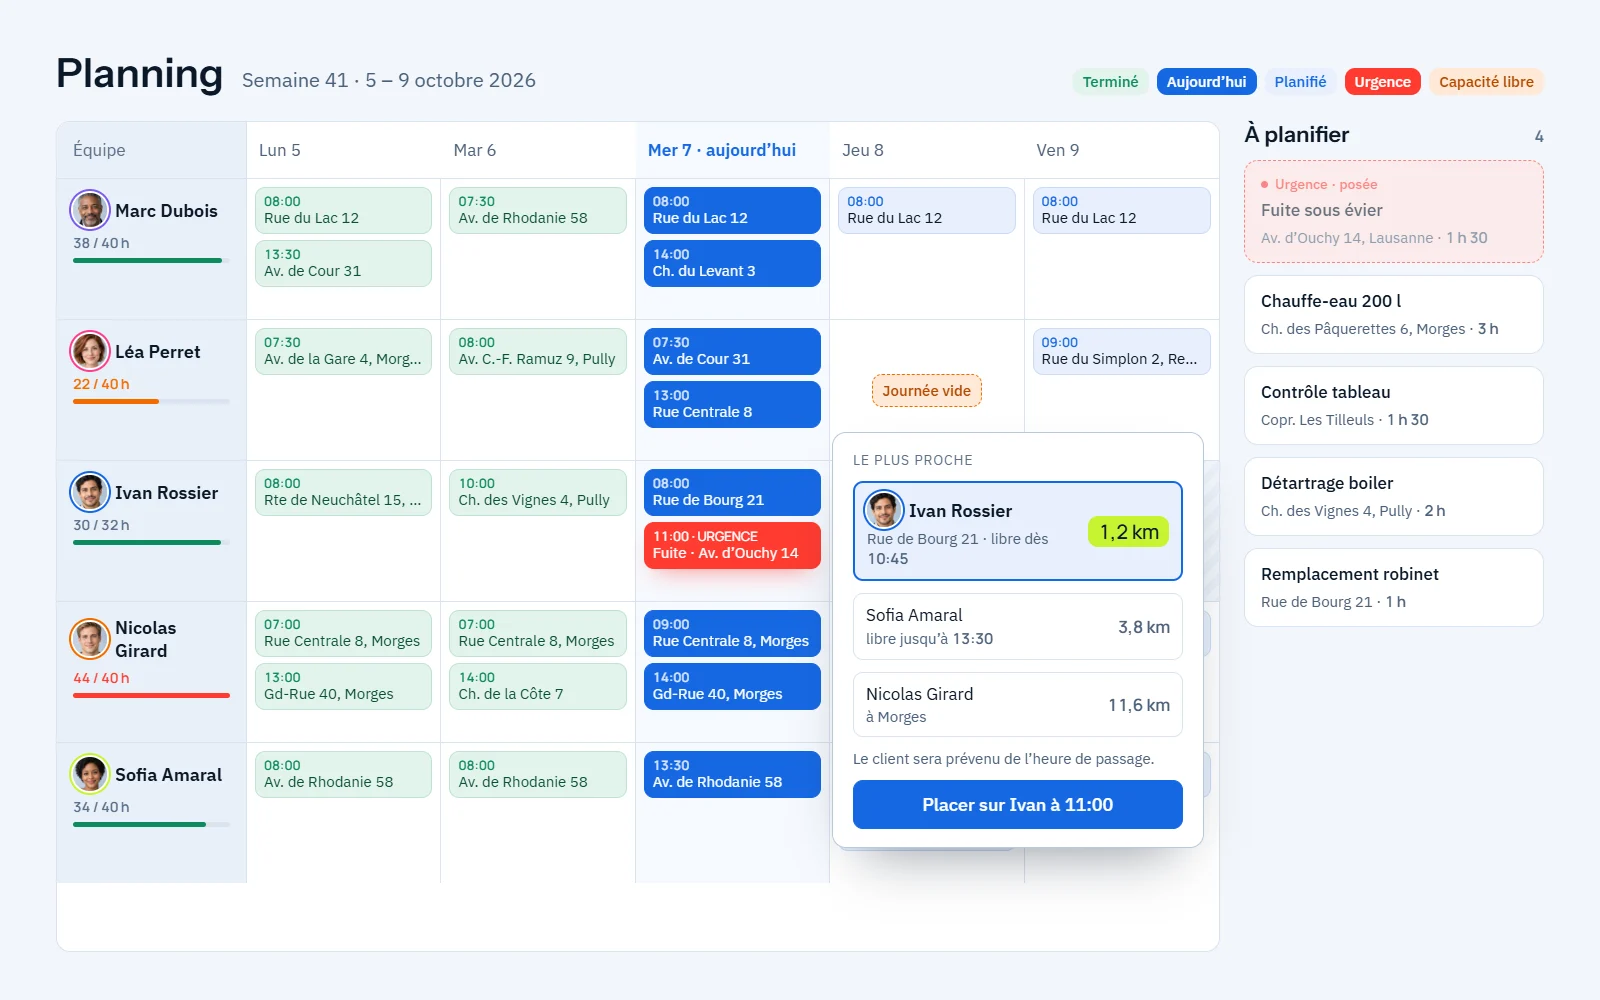Open the 'Remplacement robinet' card
This screenshot has width=1600, height=1000.
[1394, 587]
